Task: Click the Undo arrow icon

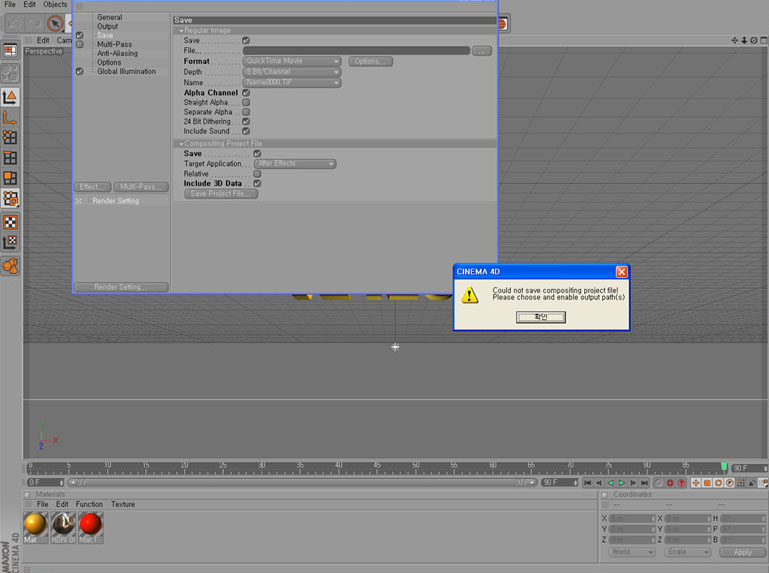Action: coord(15,23)
